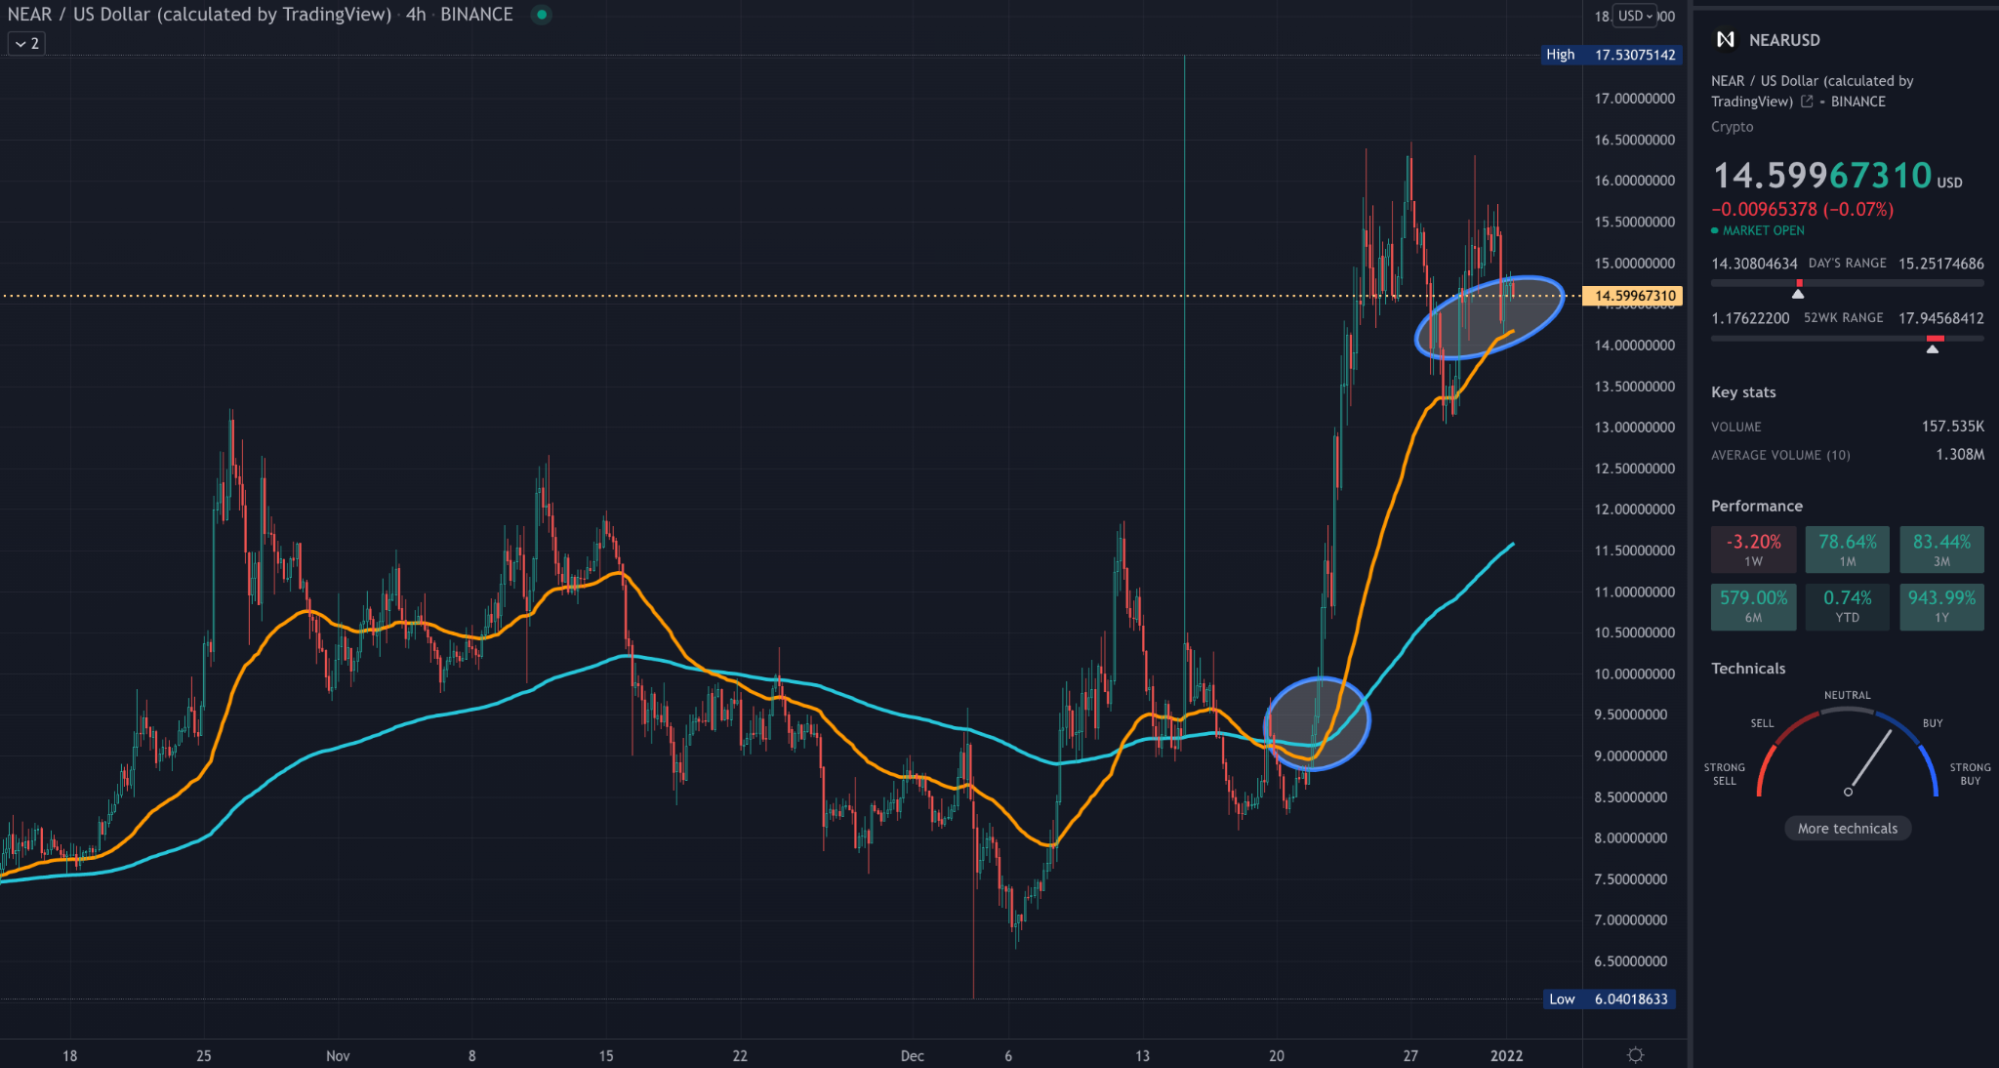Click the VOLUME value 157.535K
The width and height of the screenshot is (1999, 1068).
pos(1952,426)
